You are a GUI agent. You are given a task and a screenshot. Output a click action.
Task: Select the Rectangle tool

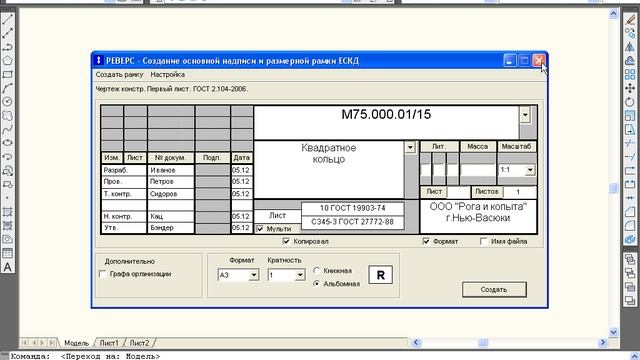point(7,74)
